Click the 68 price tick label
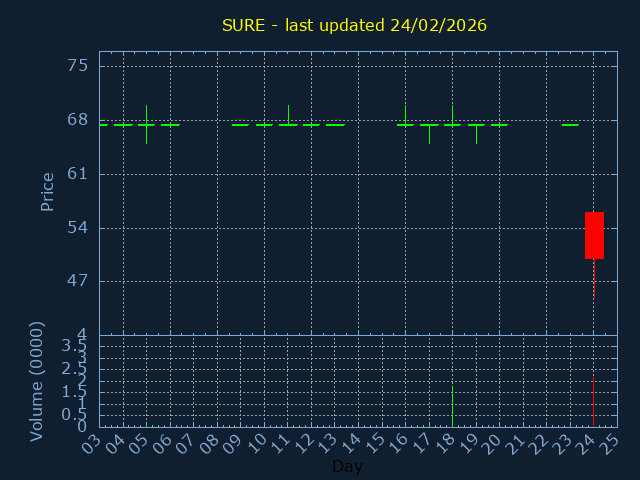640x480 pixels. [x=77, y=120]
